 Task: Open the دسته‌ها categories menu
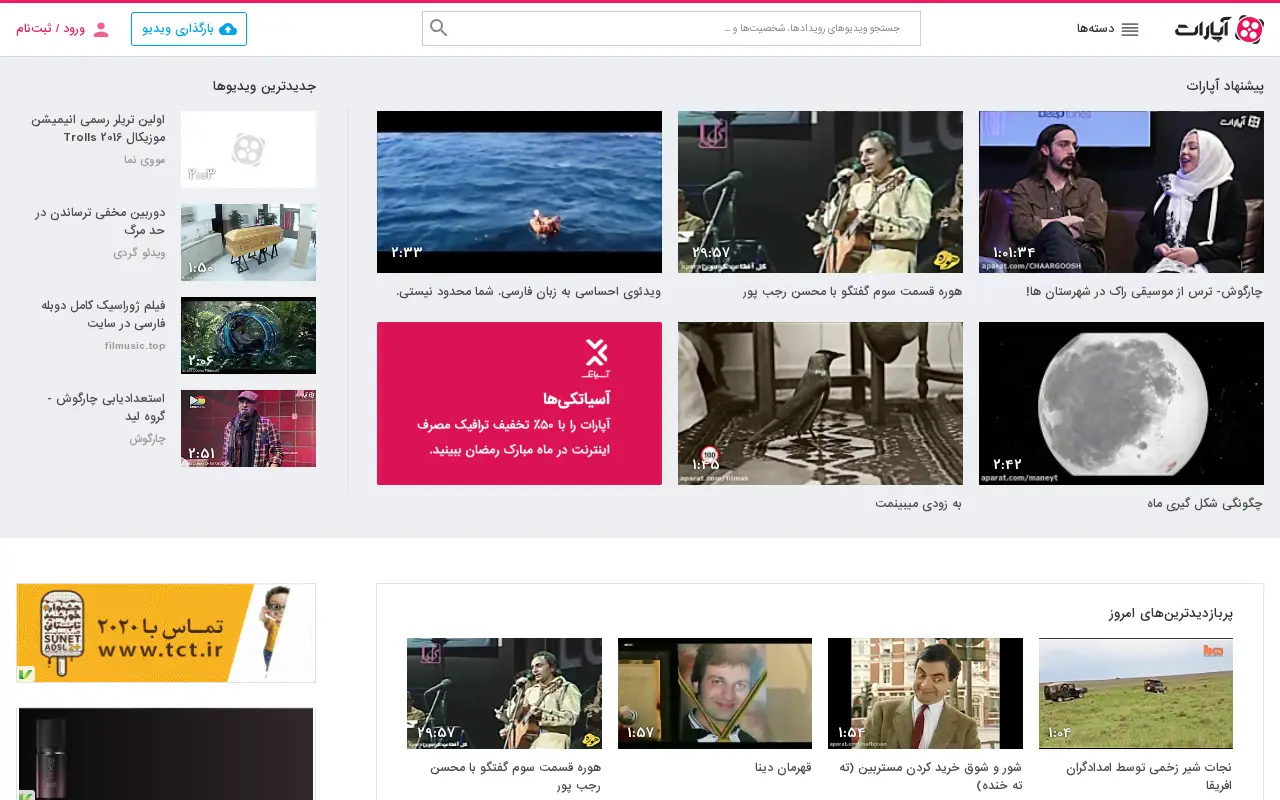pos(1108,29)
